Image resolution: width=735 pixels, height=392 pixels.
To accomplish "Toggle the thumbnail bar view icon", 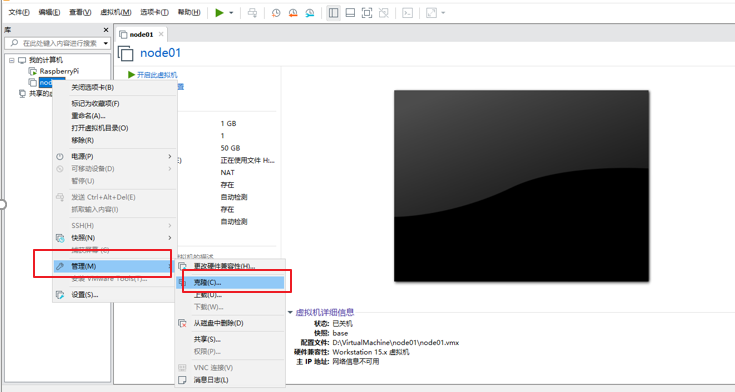I will 350,13.
